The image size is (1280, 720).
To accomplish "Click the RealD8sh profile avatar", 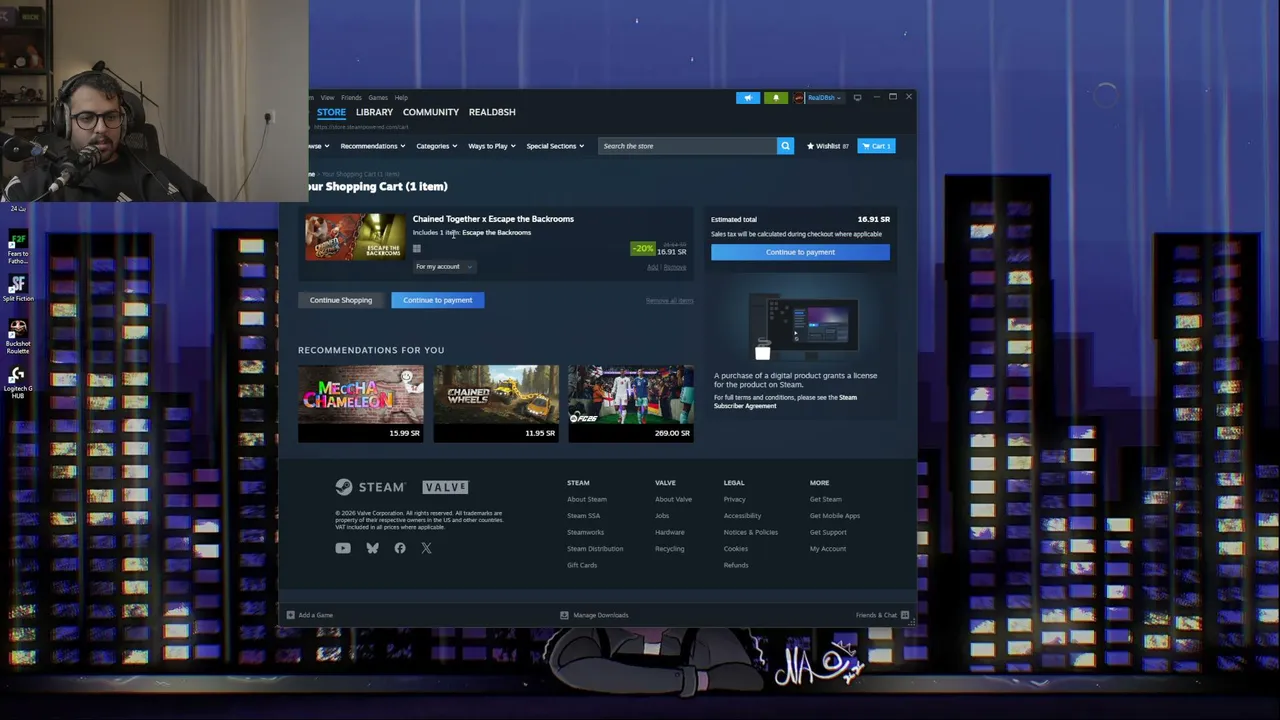I will click(x=799, y=98).
